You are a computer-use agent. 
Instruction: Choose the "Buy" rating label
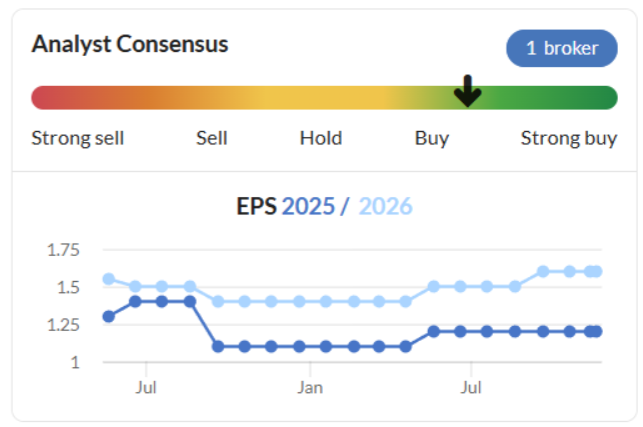click(x=432, y=138)
